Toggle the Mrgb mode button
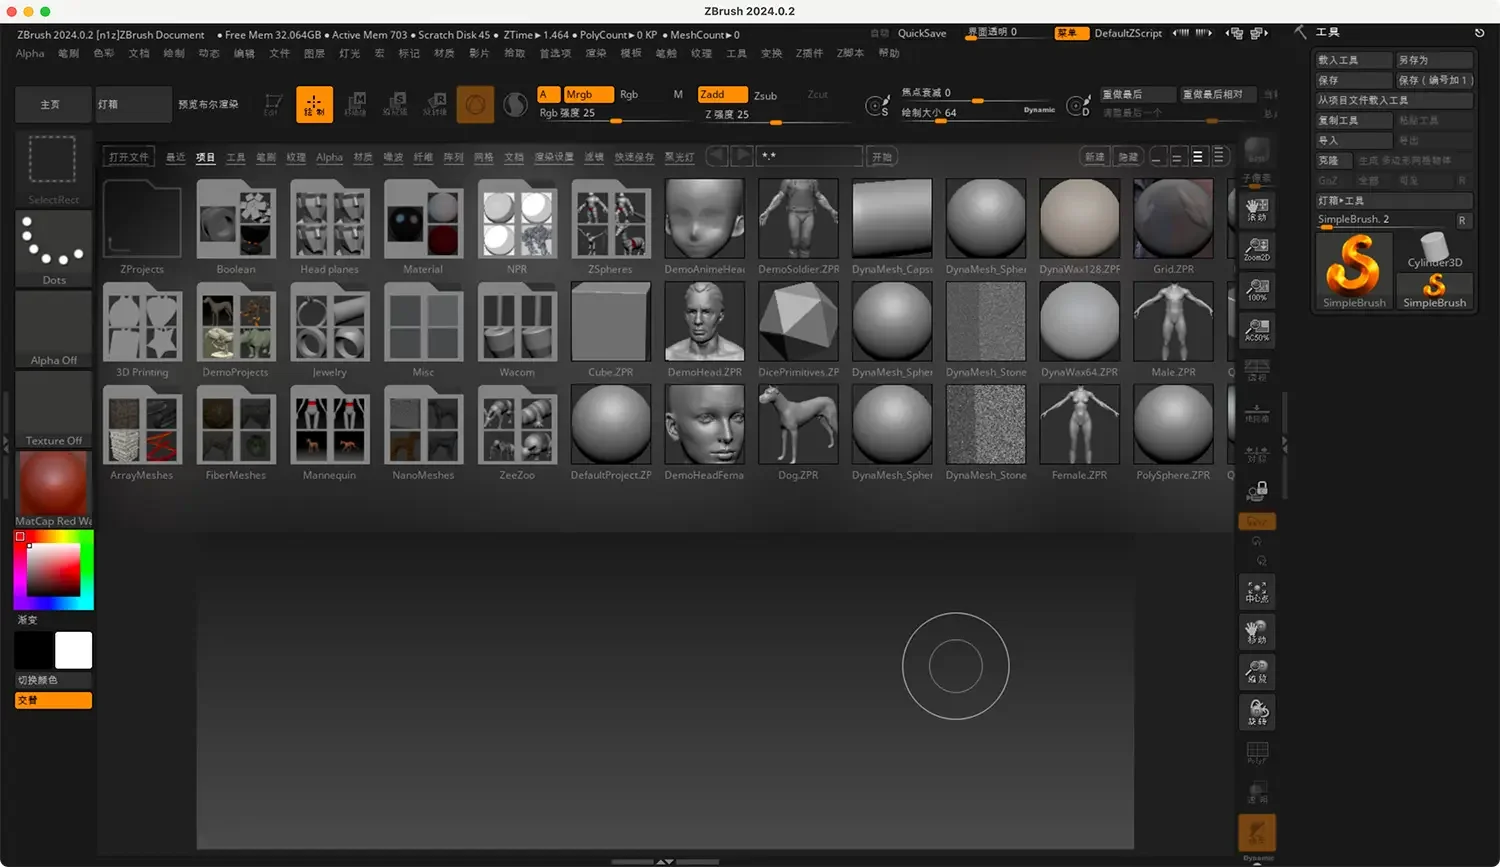Screen dimensions: 1500x867 [588, 94]
